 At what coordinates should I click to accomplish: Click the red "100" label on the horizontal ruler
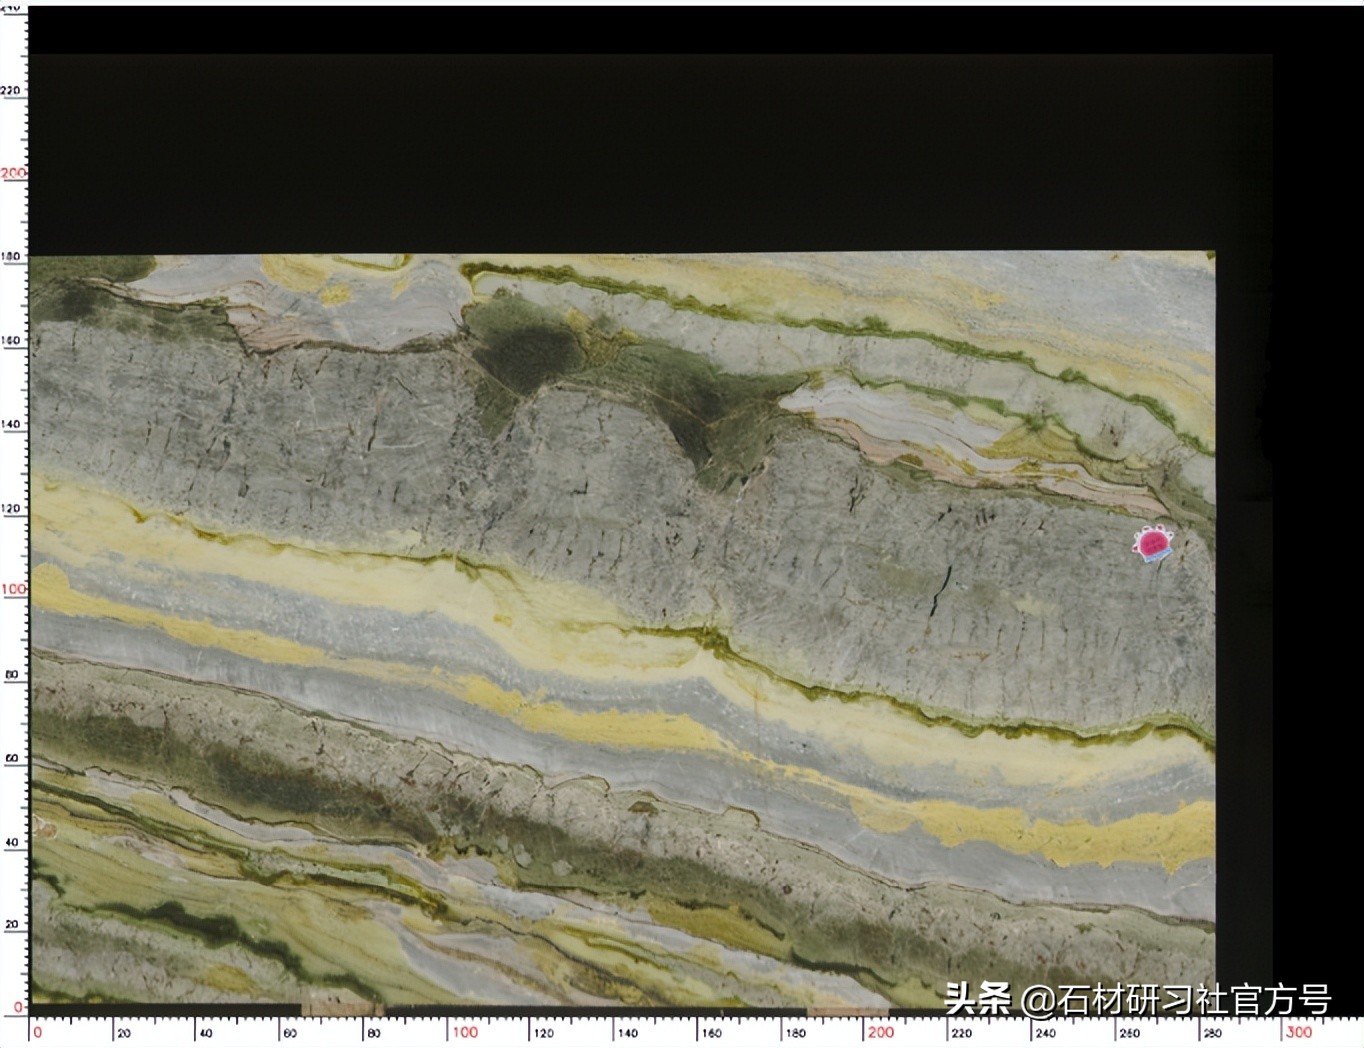465,1032
